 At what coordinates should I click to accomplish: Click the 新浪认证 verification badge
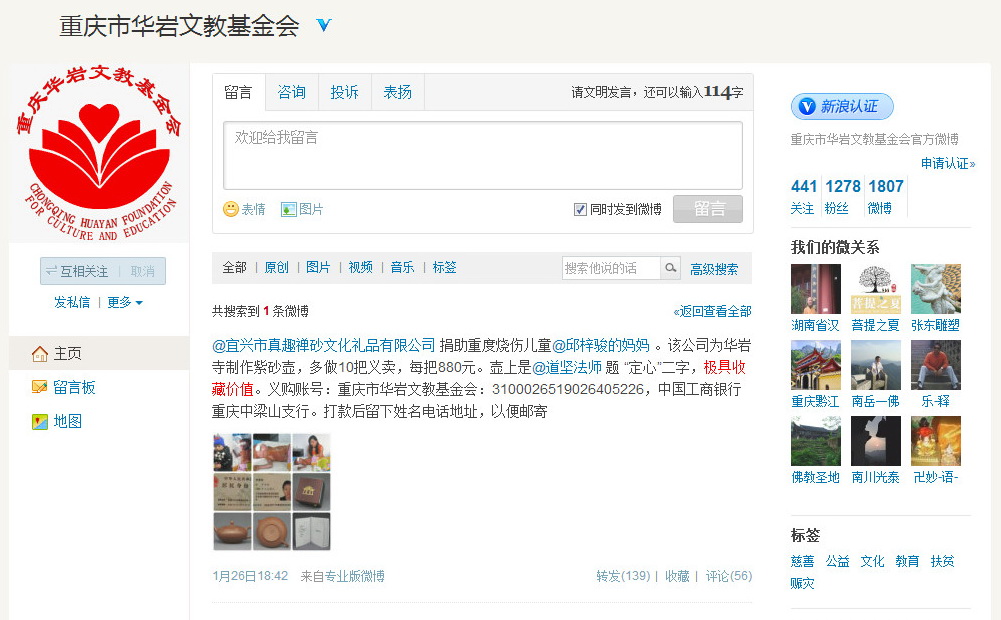pos(841,107)
